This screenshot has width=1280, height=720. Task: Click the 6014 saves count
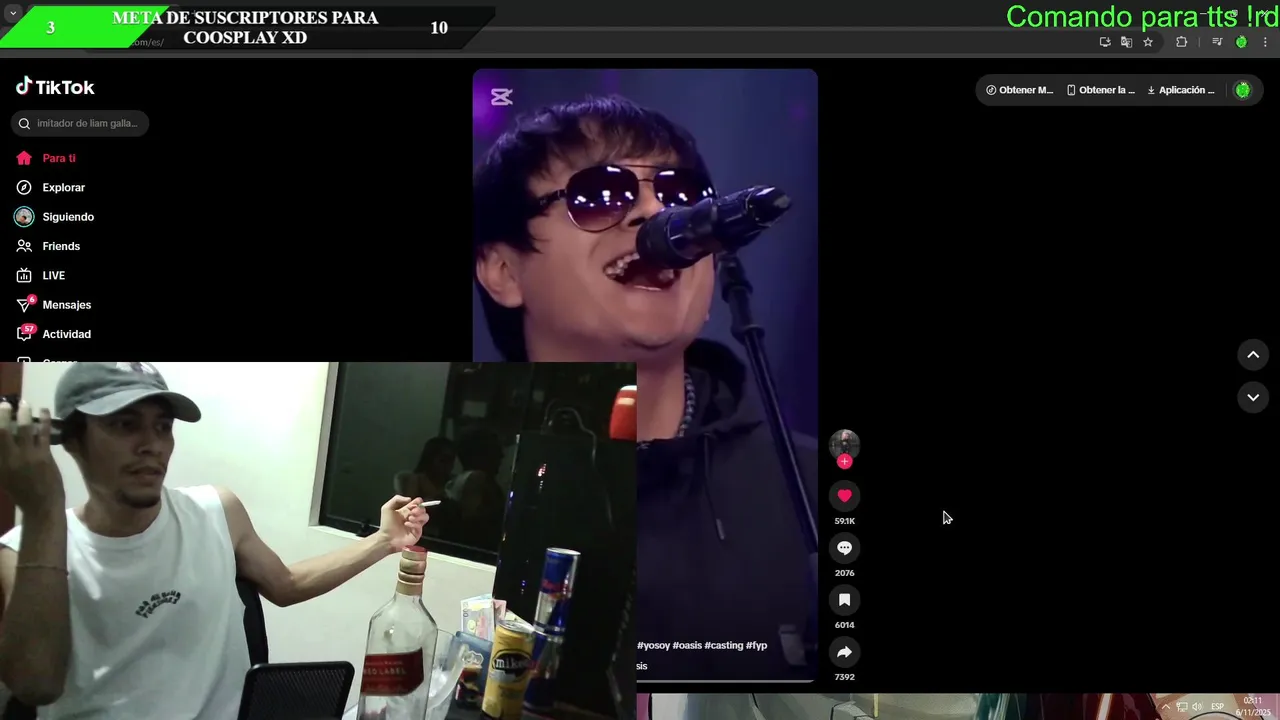(x=844, y=625)
